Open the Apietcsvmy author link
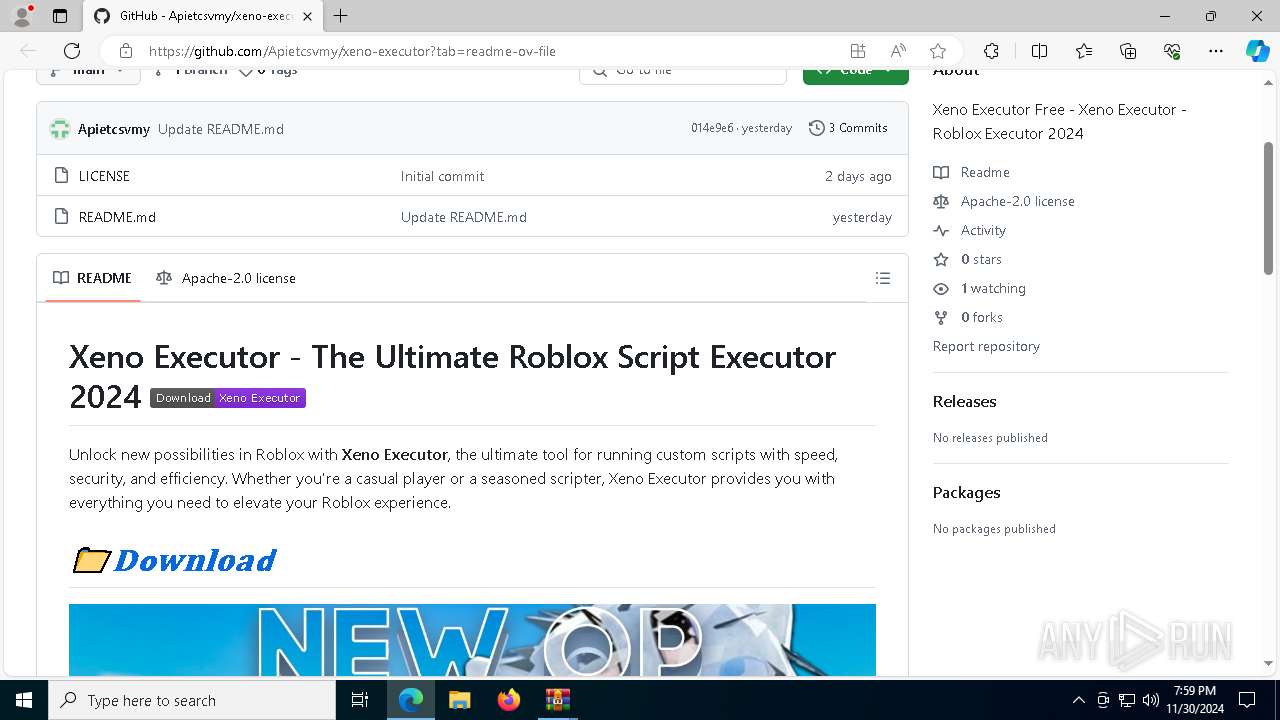Viewport: 1280px width, 720px height. pyautogui.click(x=114, y=128)
